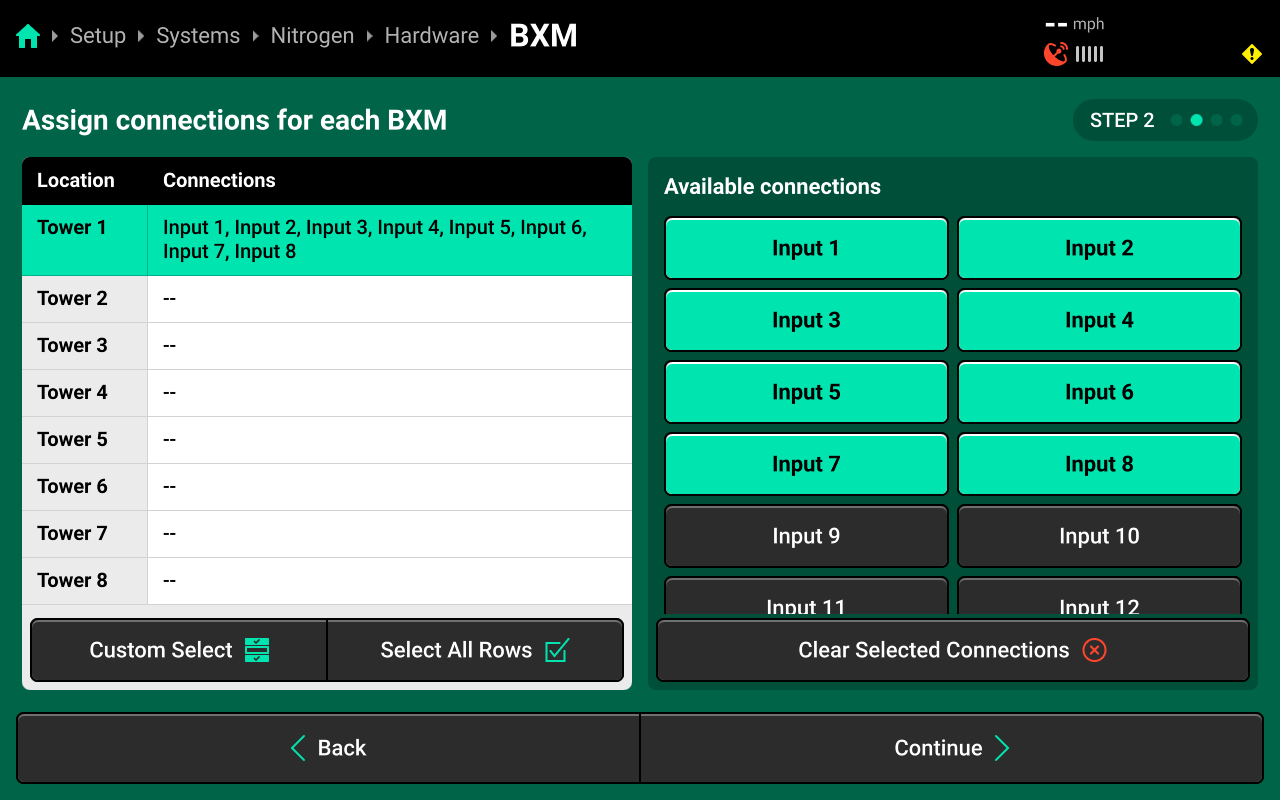Select the Tower 5 row
The image size is (1280, 800).
[x=327, y=440]
